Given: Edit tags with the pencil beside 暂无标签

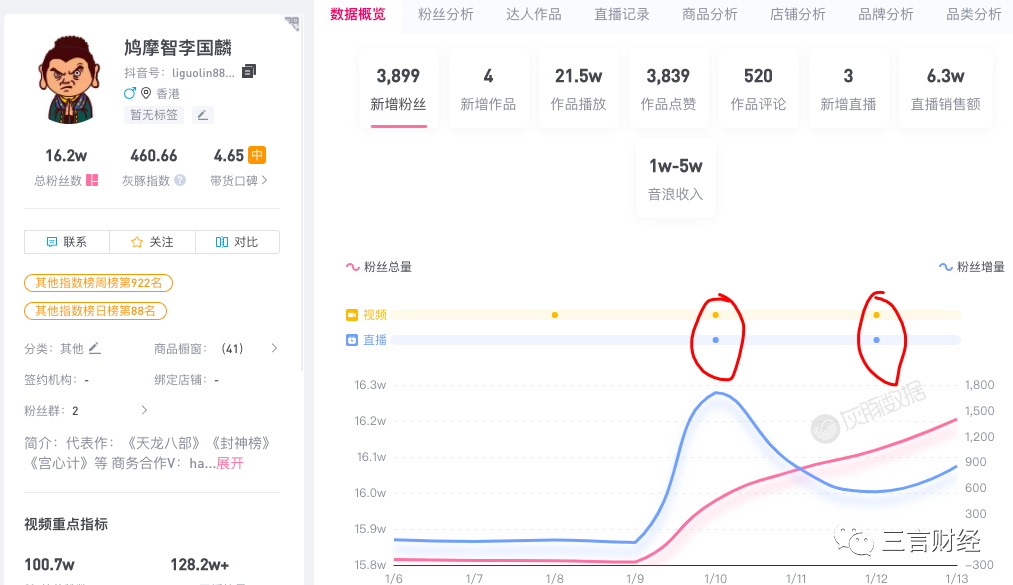Looking at the screenshot, I should pos(203,115).
